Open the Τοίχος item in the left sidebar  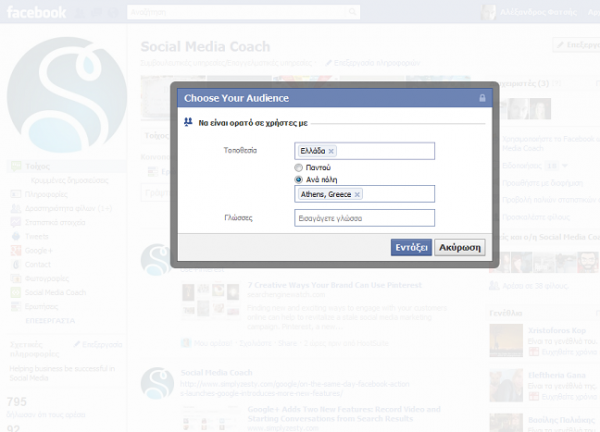38,166
